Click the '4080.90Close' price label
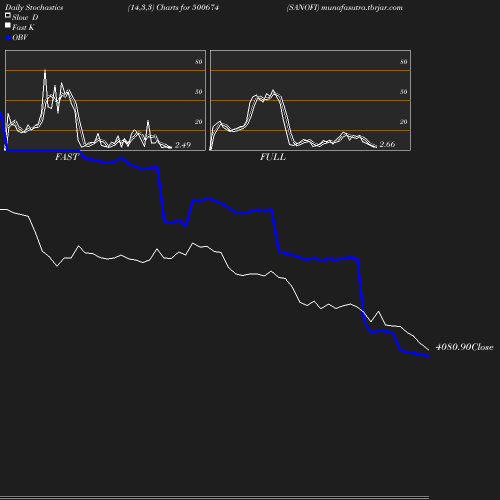Screen dimensions: 500x500 click(464, 347)
